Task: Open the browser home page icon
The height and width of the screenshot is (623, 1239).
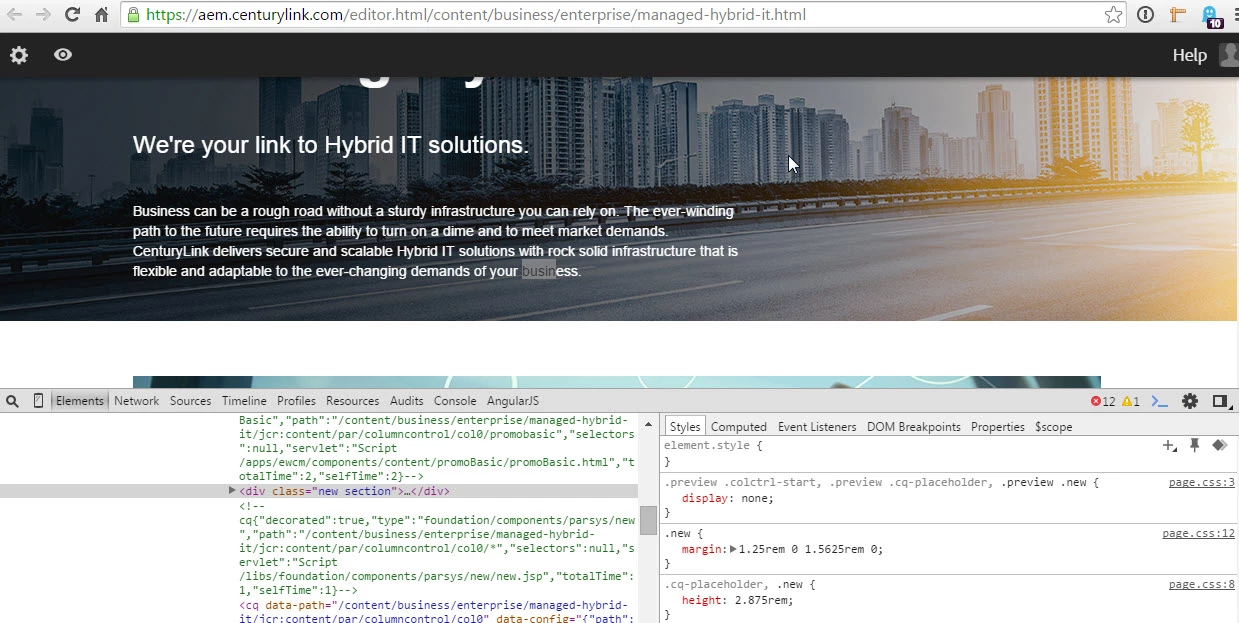Action: pos(101,15)
